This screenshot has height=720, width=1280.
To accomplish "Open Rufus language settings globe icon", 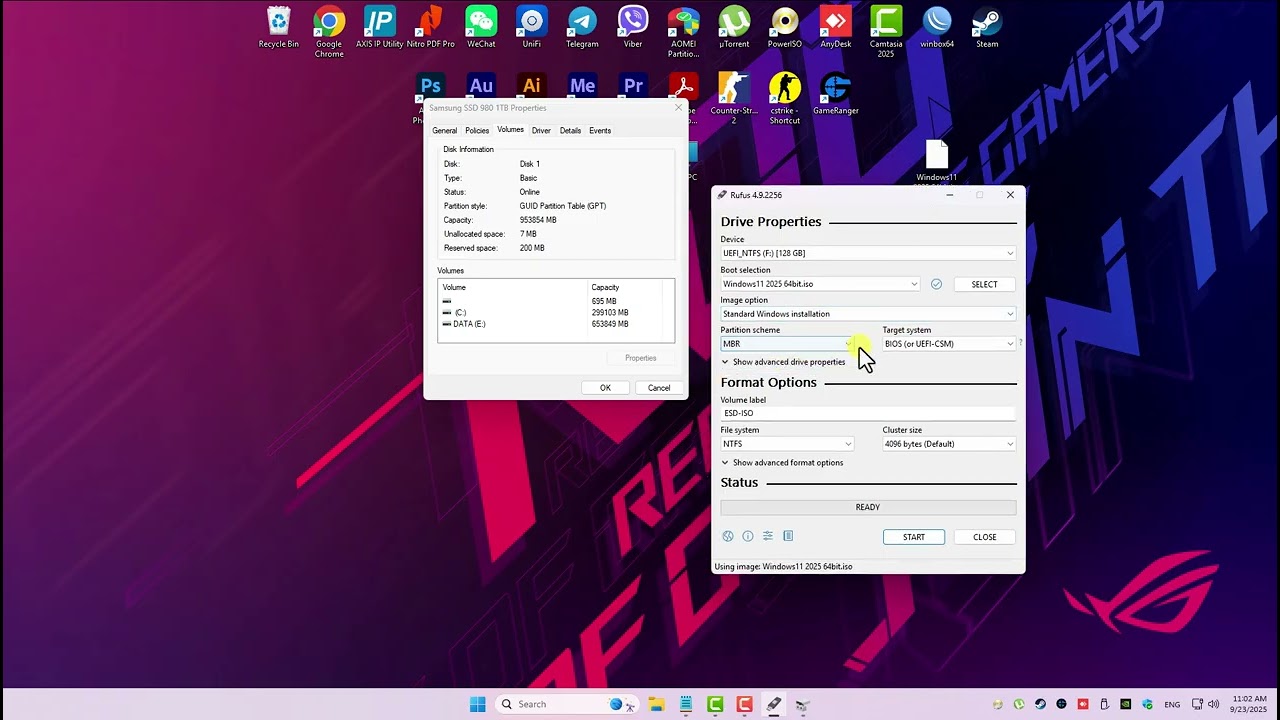I will pyautogui.click(x=728, y=536).
